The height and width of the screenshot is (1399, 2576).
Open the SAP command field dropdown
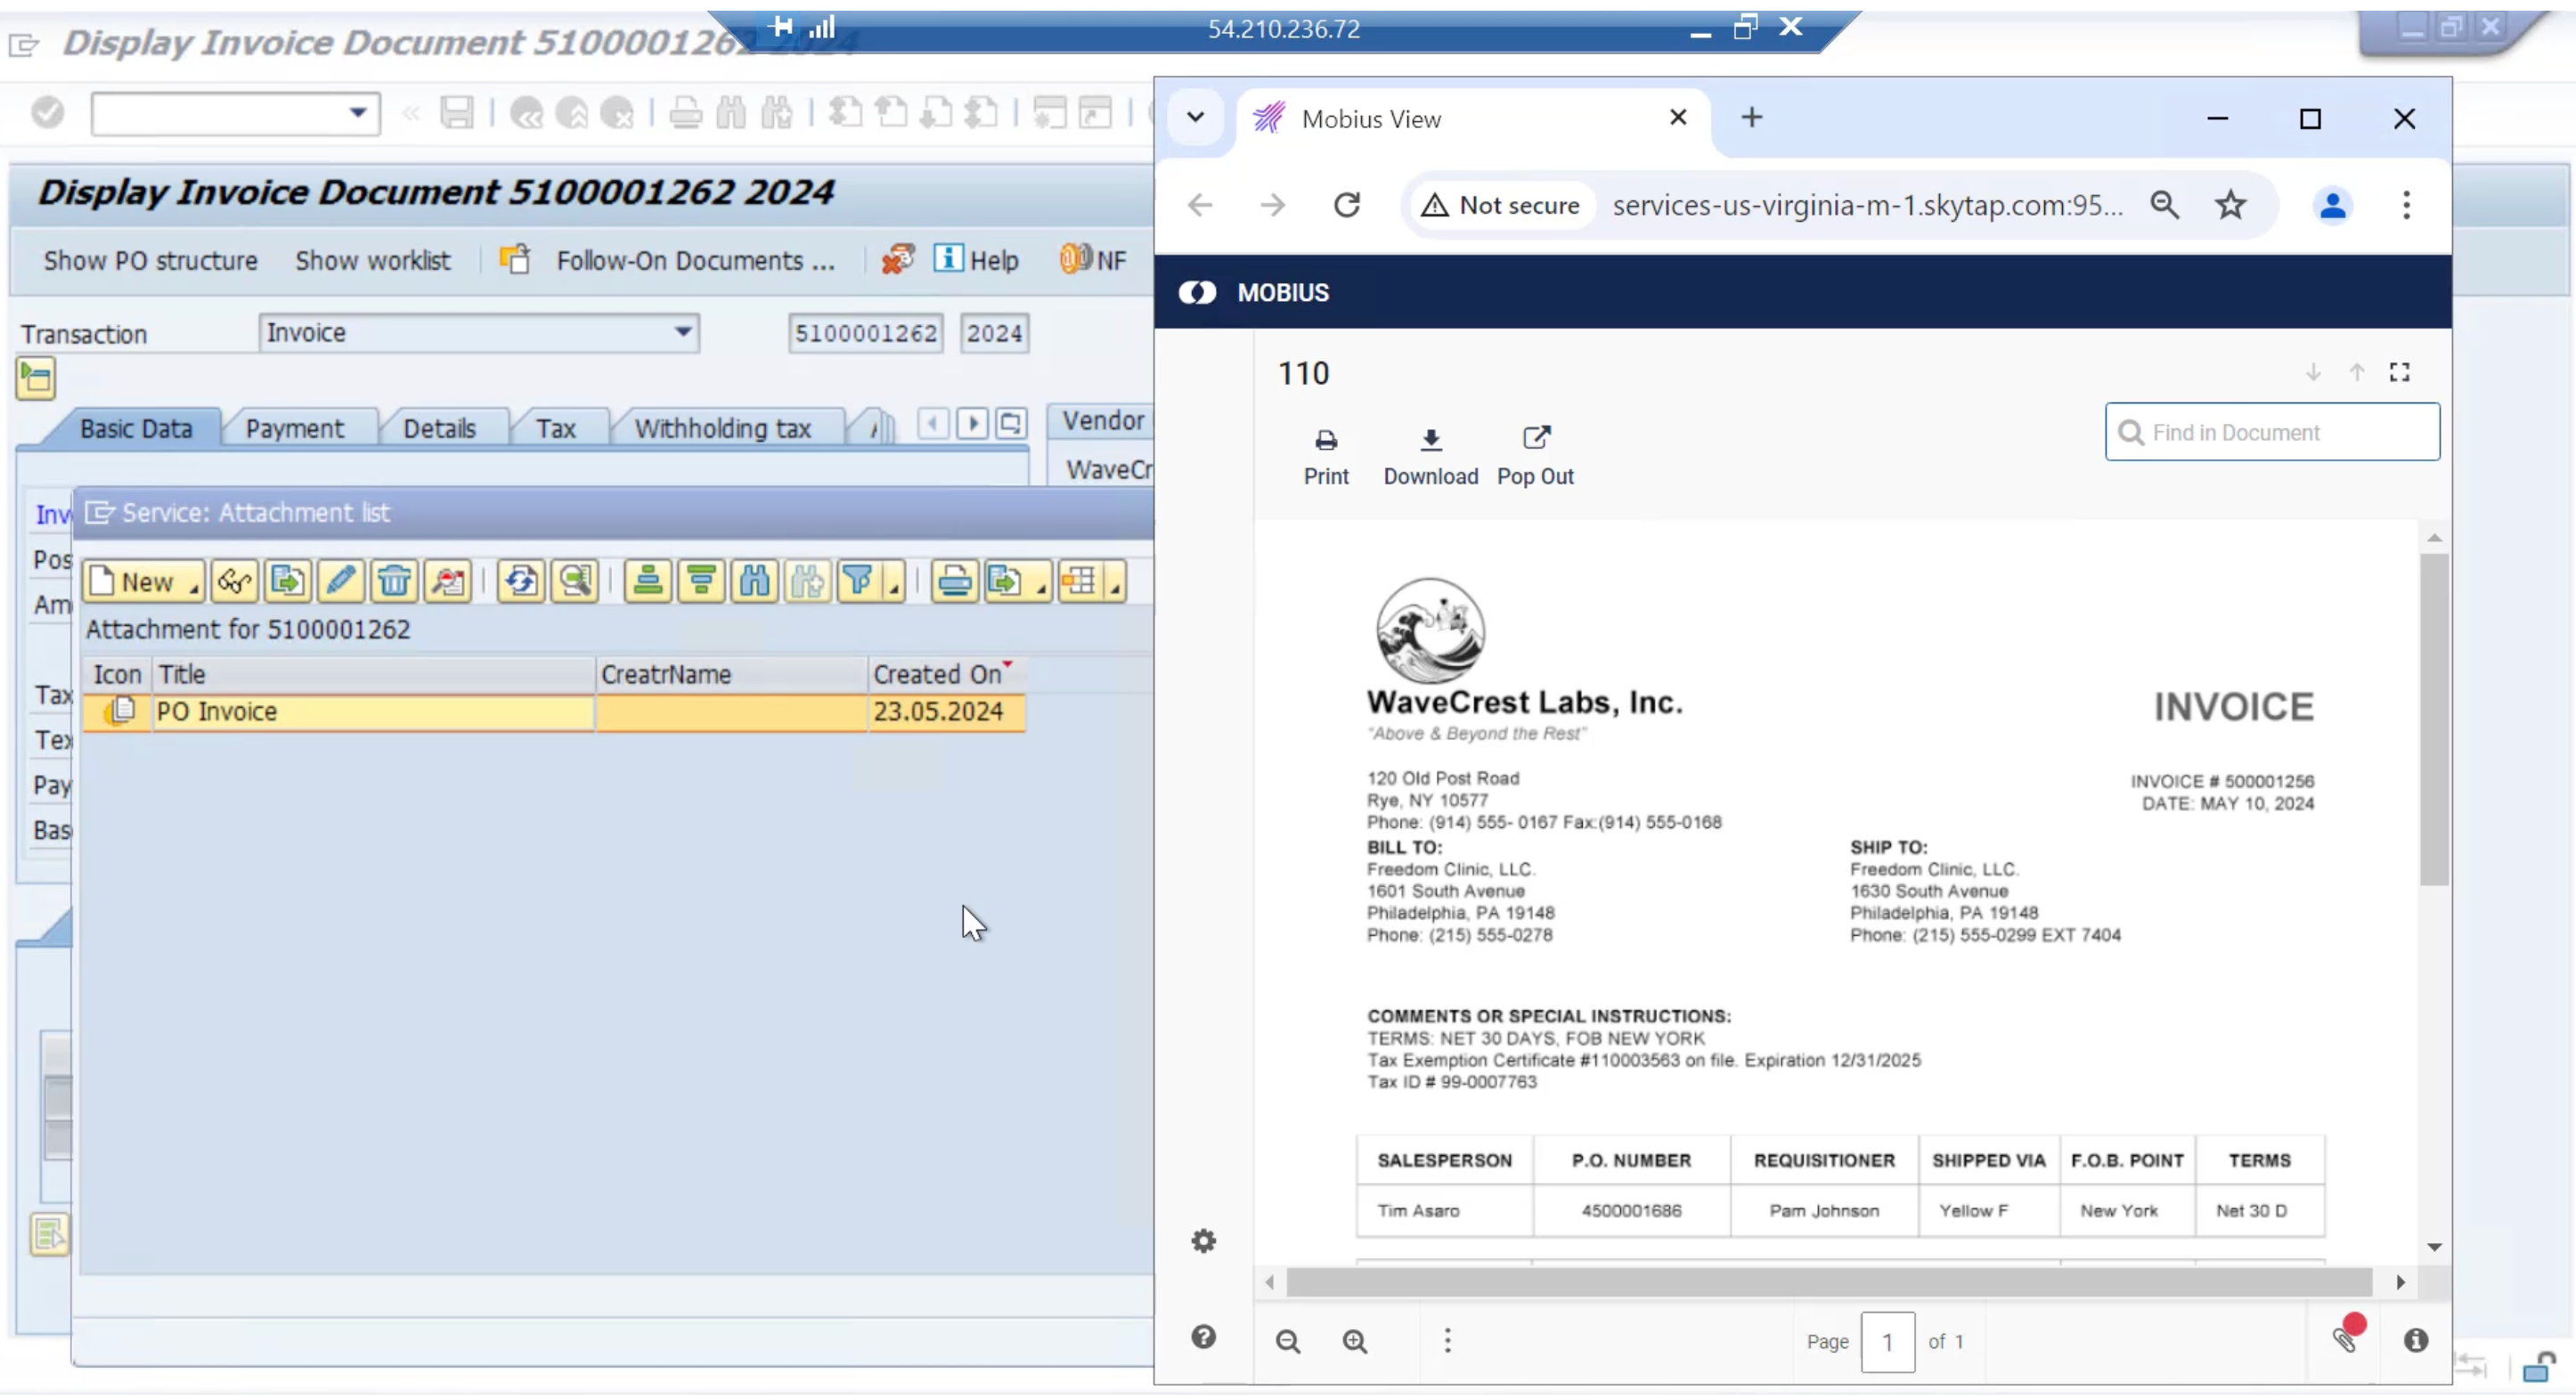click(x=357, y=113)
